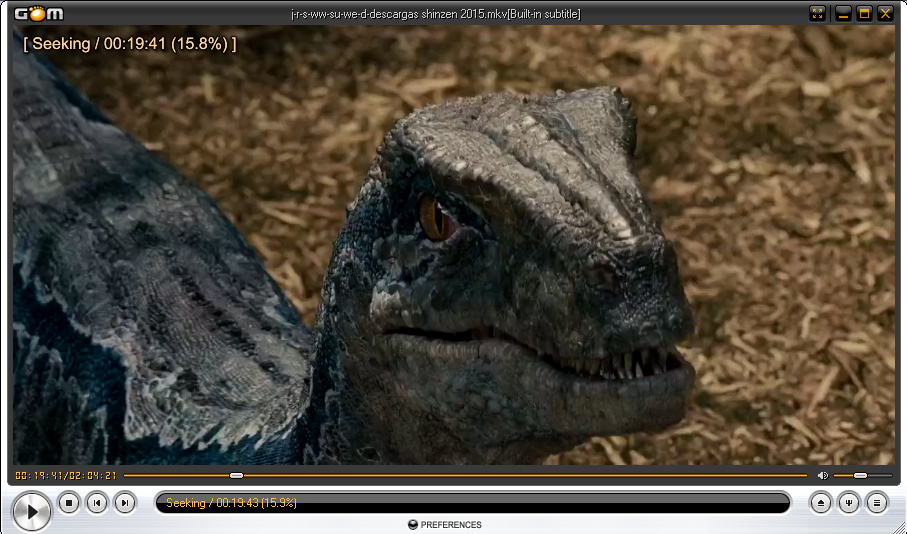Click the status display showing Seeking 00:19:43
This screenshot has width=907, height=534.
pos(472,503)
